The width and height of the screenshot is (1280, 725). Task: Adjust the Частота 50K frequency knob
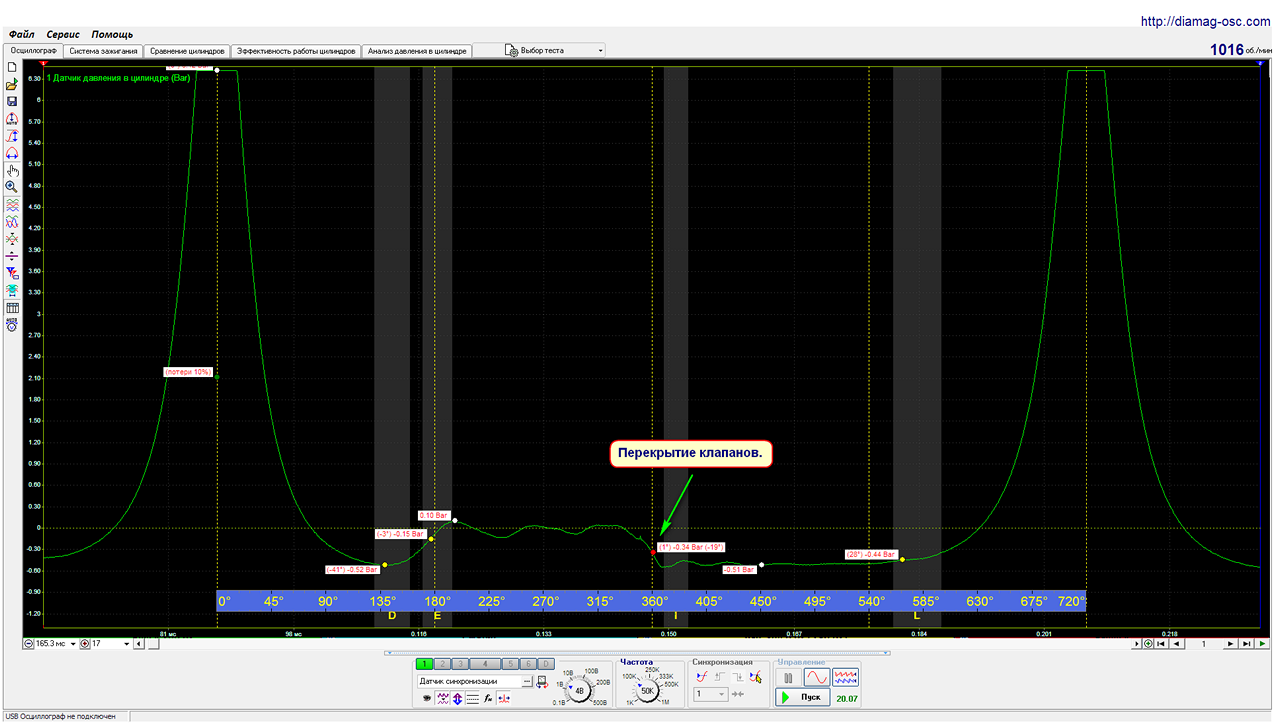pyautogui.click(x=647, y=690)
